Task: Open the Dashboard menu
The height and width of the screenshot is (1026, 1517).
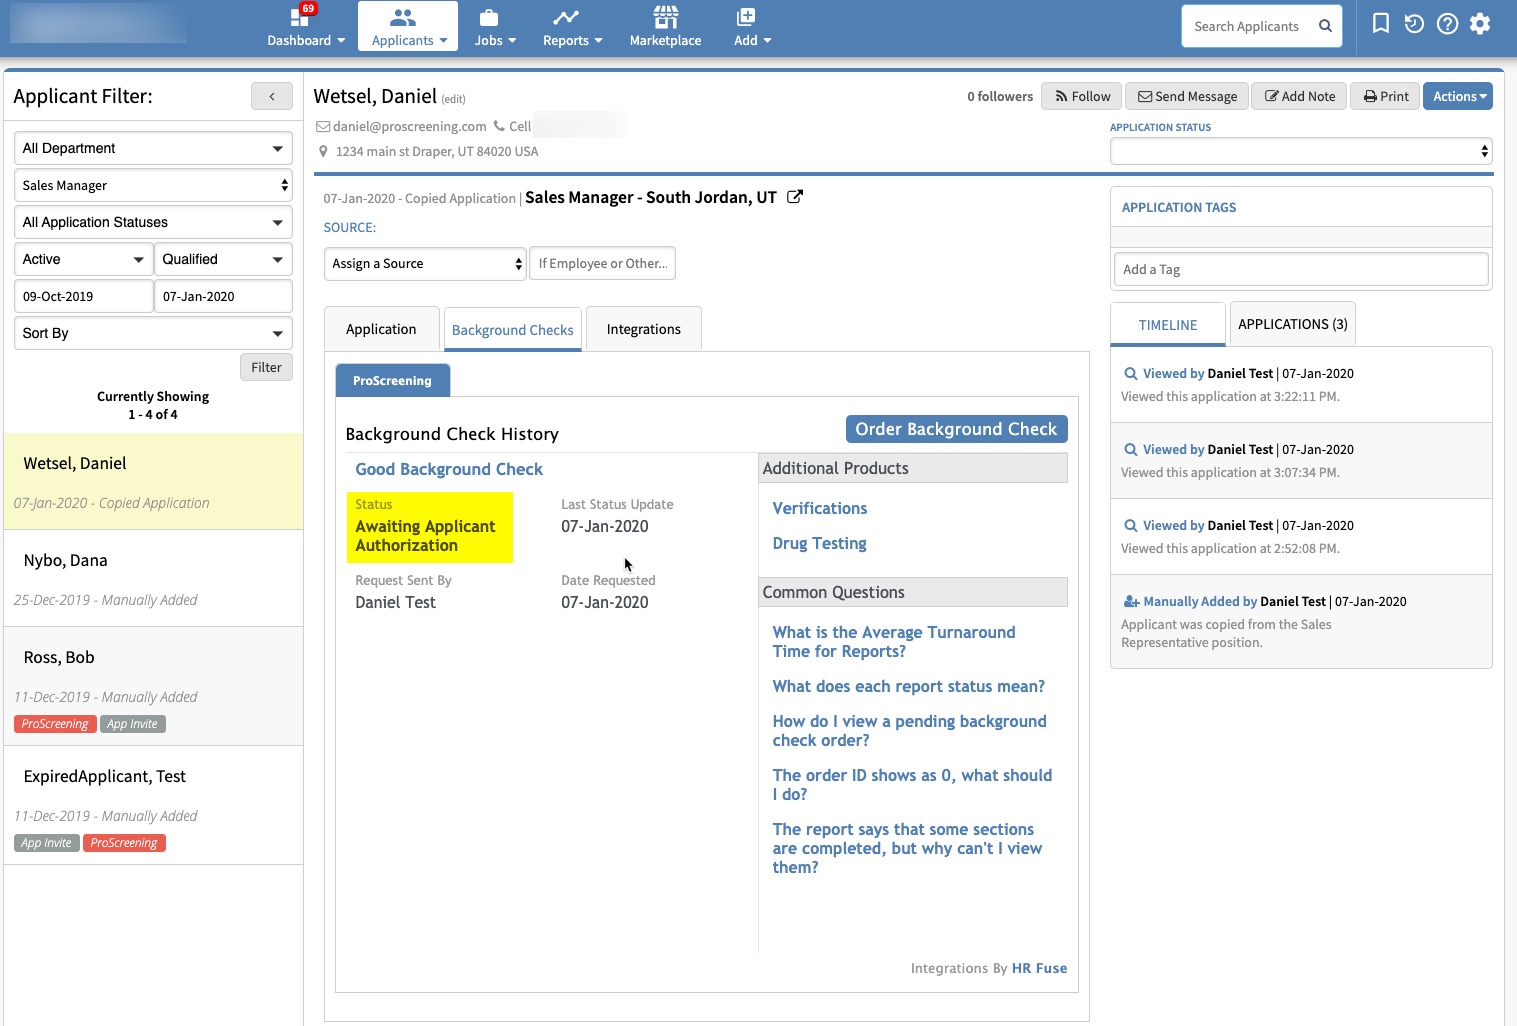Action: click(x=305, y=27)
